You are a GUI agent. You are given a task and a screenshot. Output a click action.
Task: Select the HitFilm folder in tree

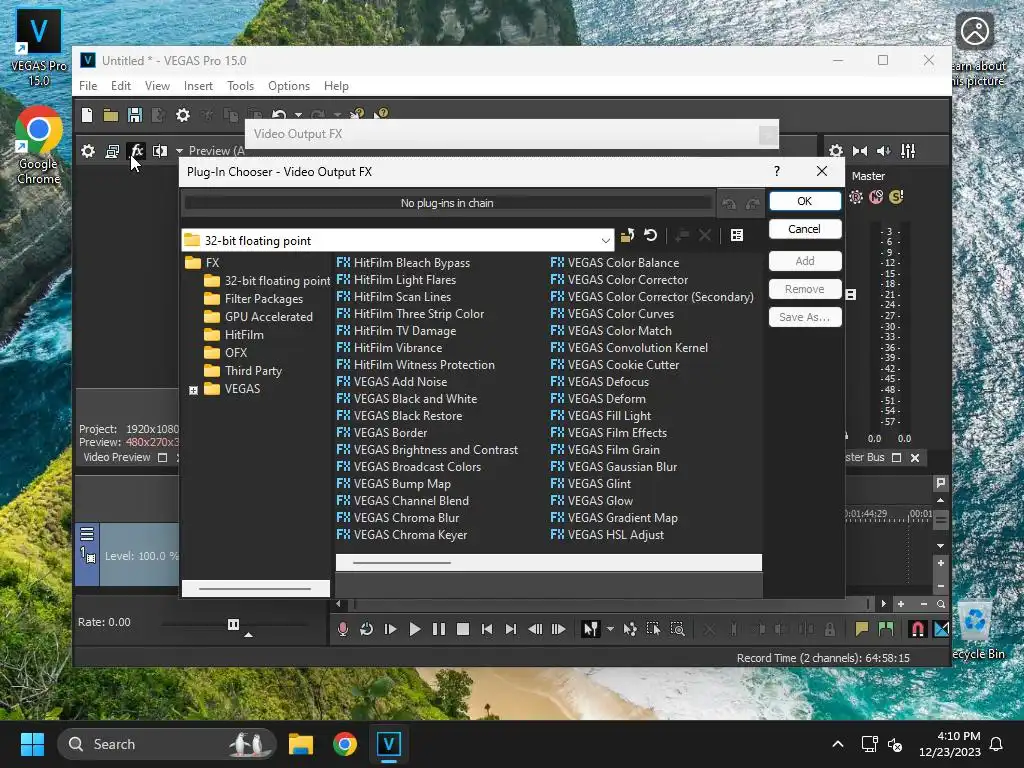234,334
